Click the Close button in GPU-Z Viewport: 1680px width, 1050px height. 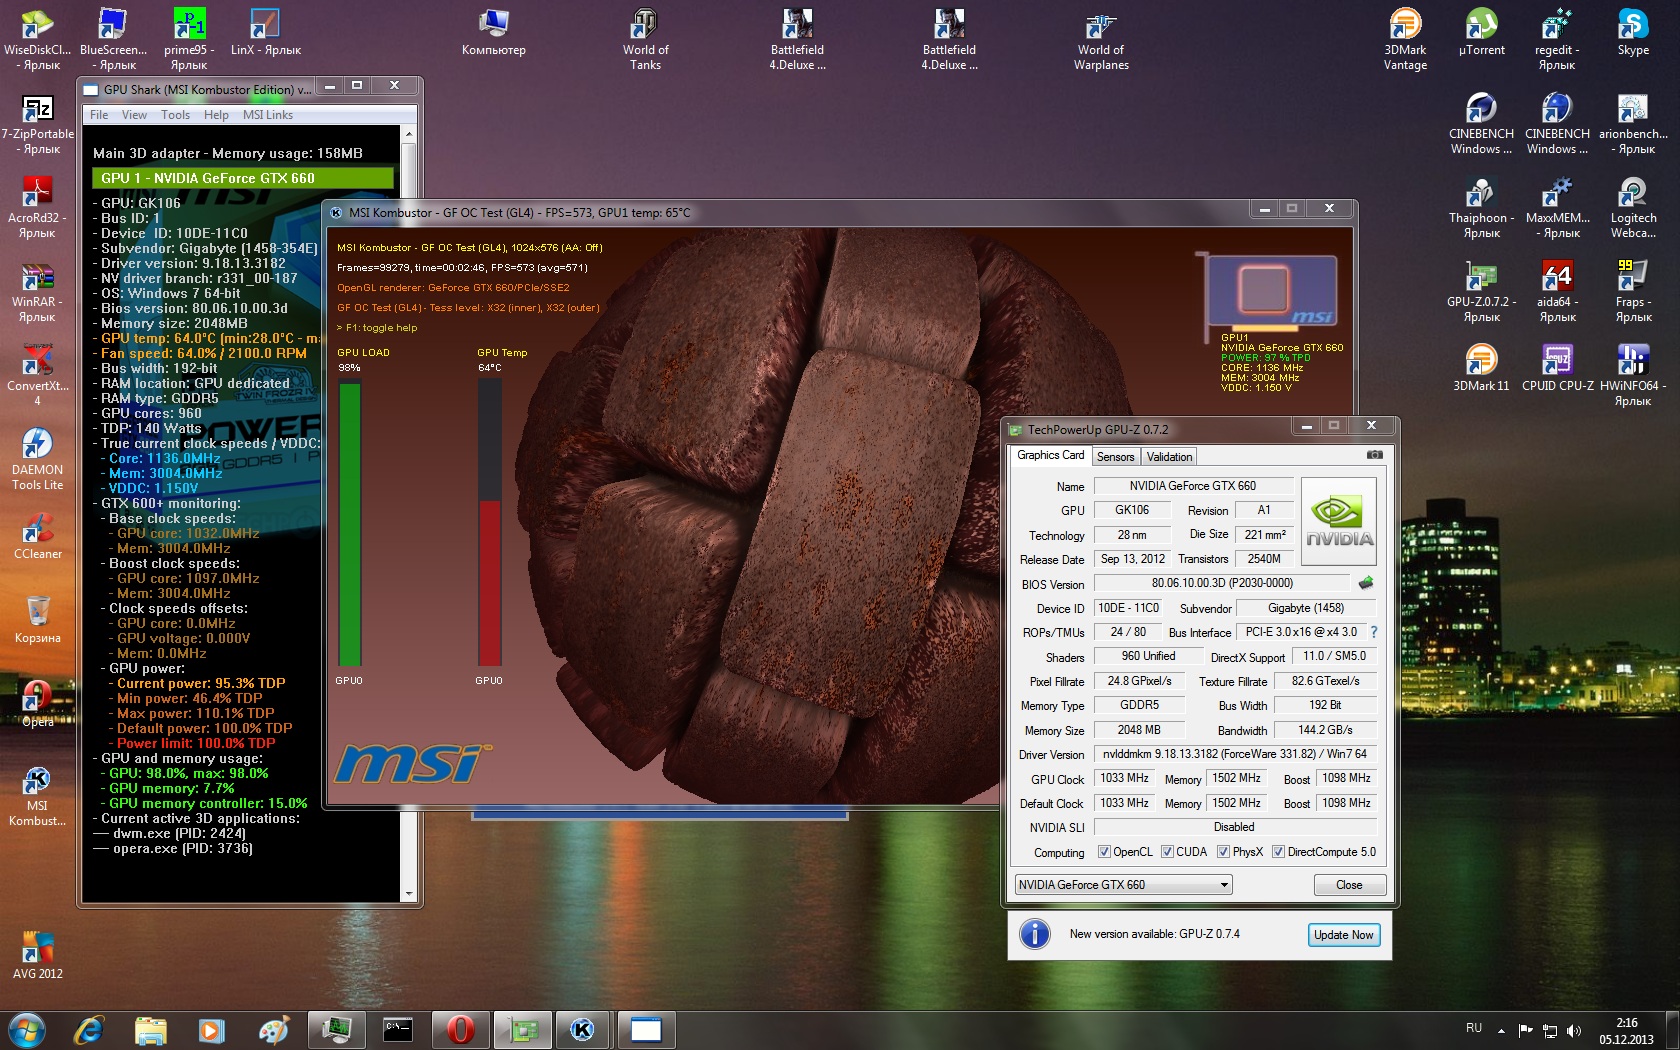[1349, 885]
